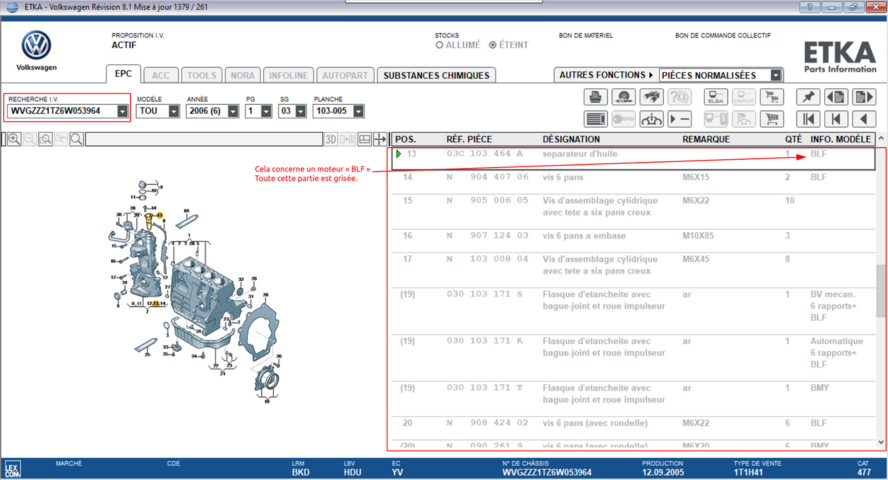Viewport: 888px width, 480px height.
Task: Click the LEX CON status icon
Action: click(x=12, y=469)
